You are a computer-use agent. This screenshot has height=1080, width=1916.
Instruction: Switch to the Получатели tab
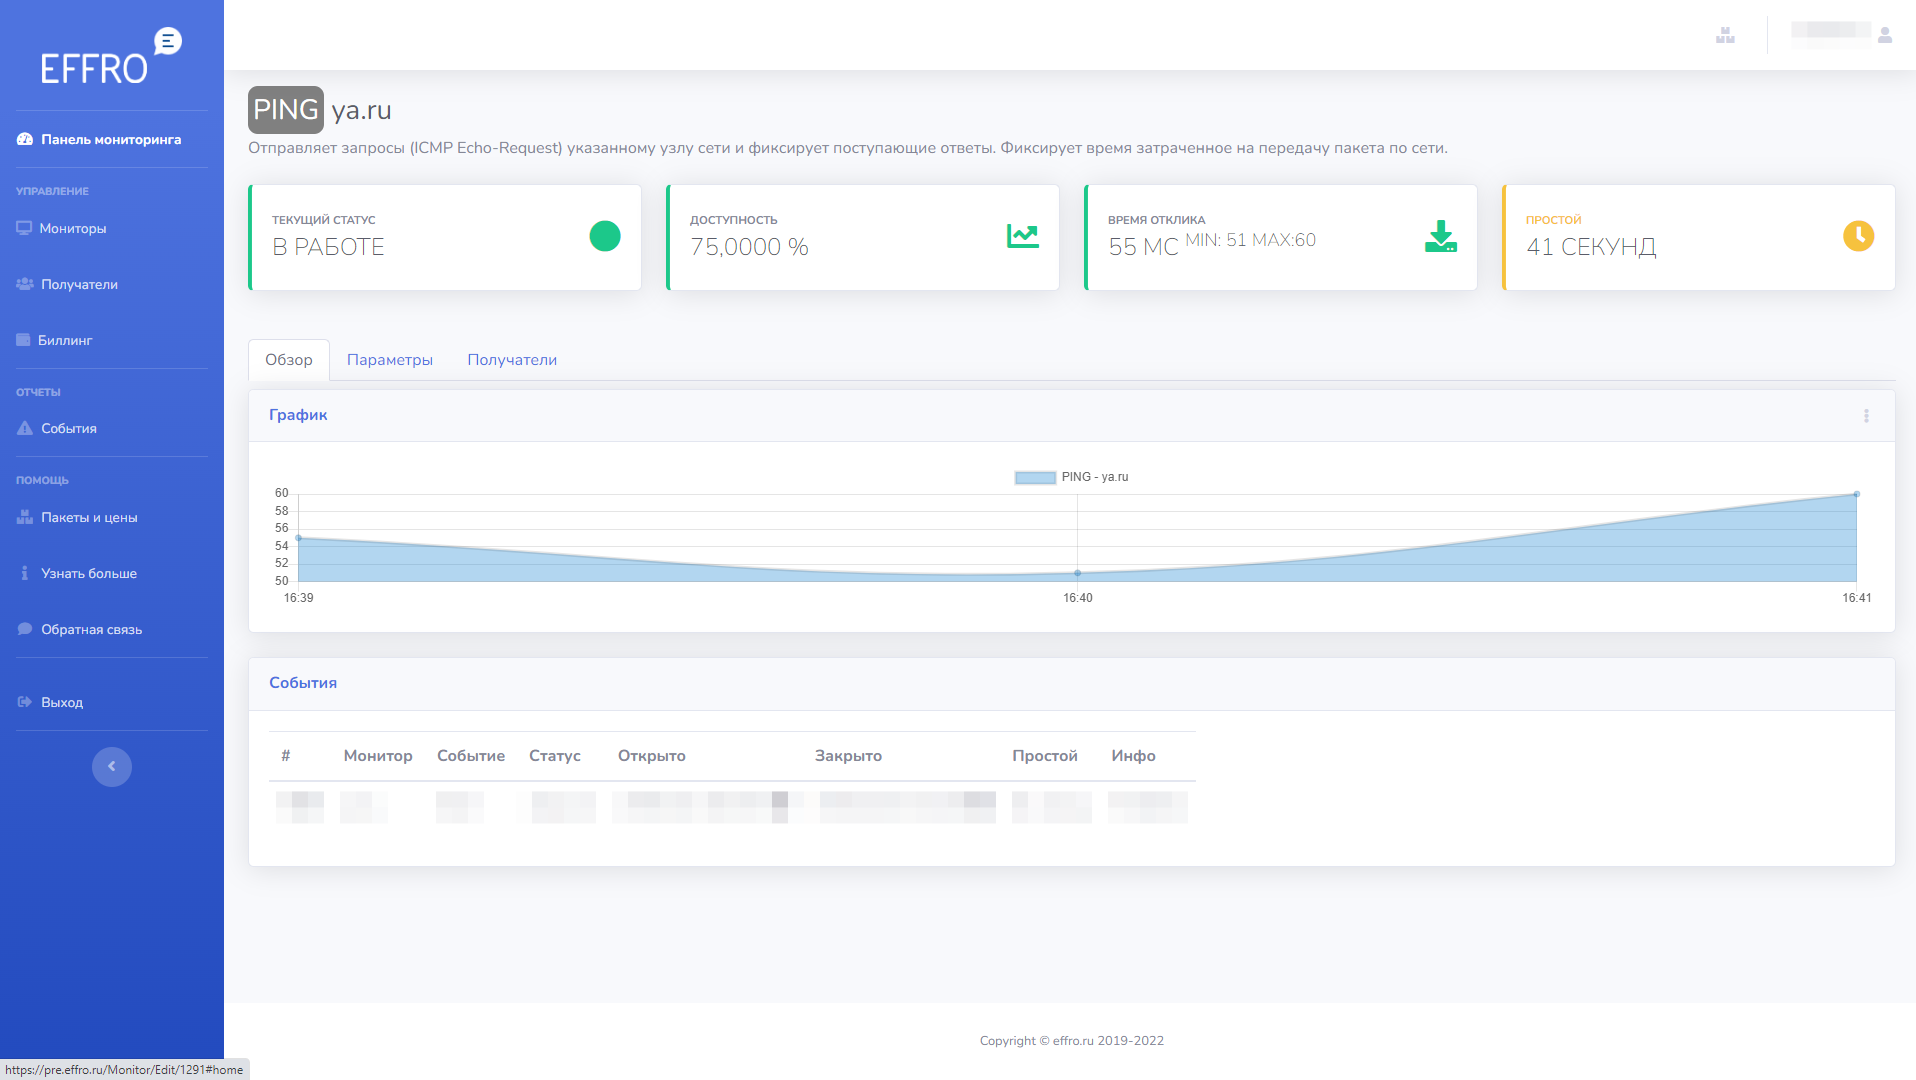tap(512, 360)
